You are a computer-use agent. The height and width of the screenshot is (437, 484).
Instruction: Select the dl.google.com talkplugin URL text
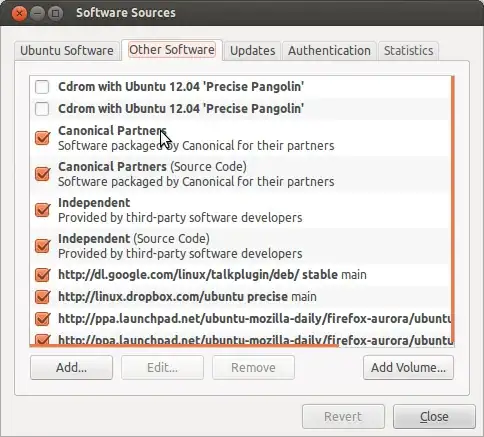click(212, 275)
